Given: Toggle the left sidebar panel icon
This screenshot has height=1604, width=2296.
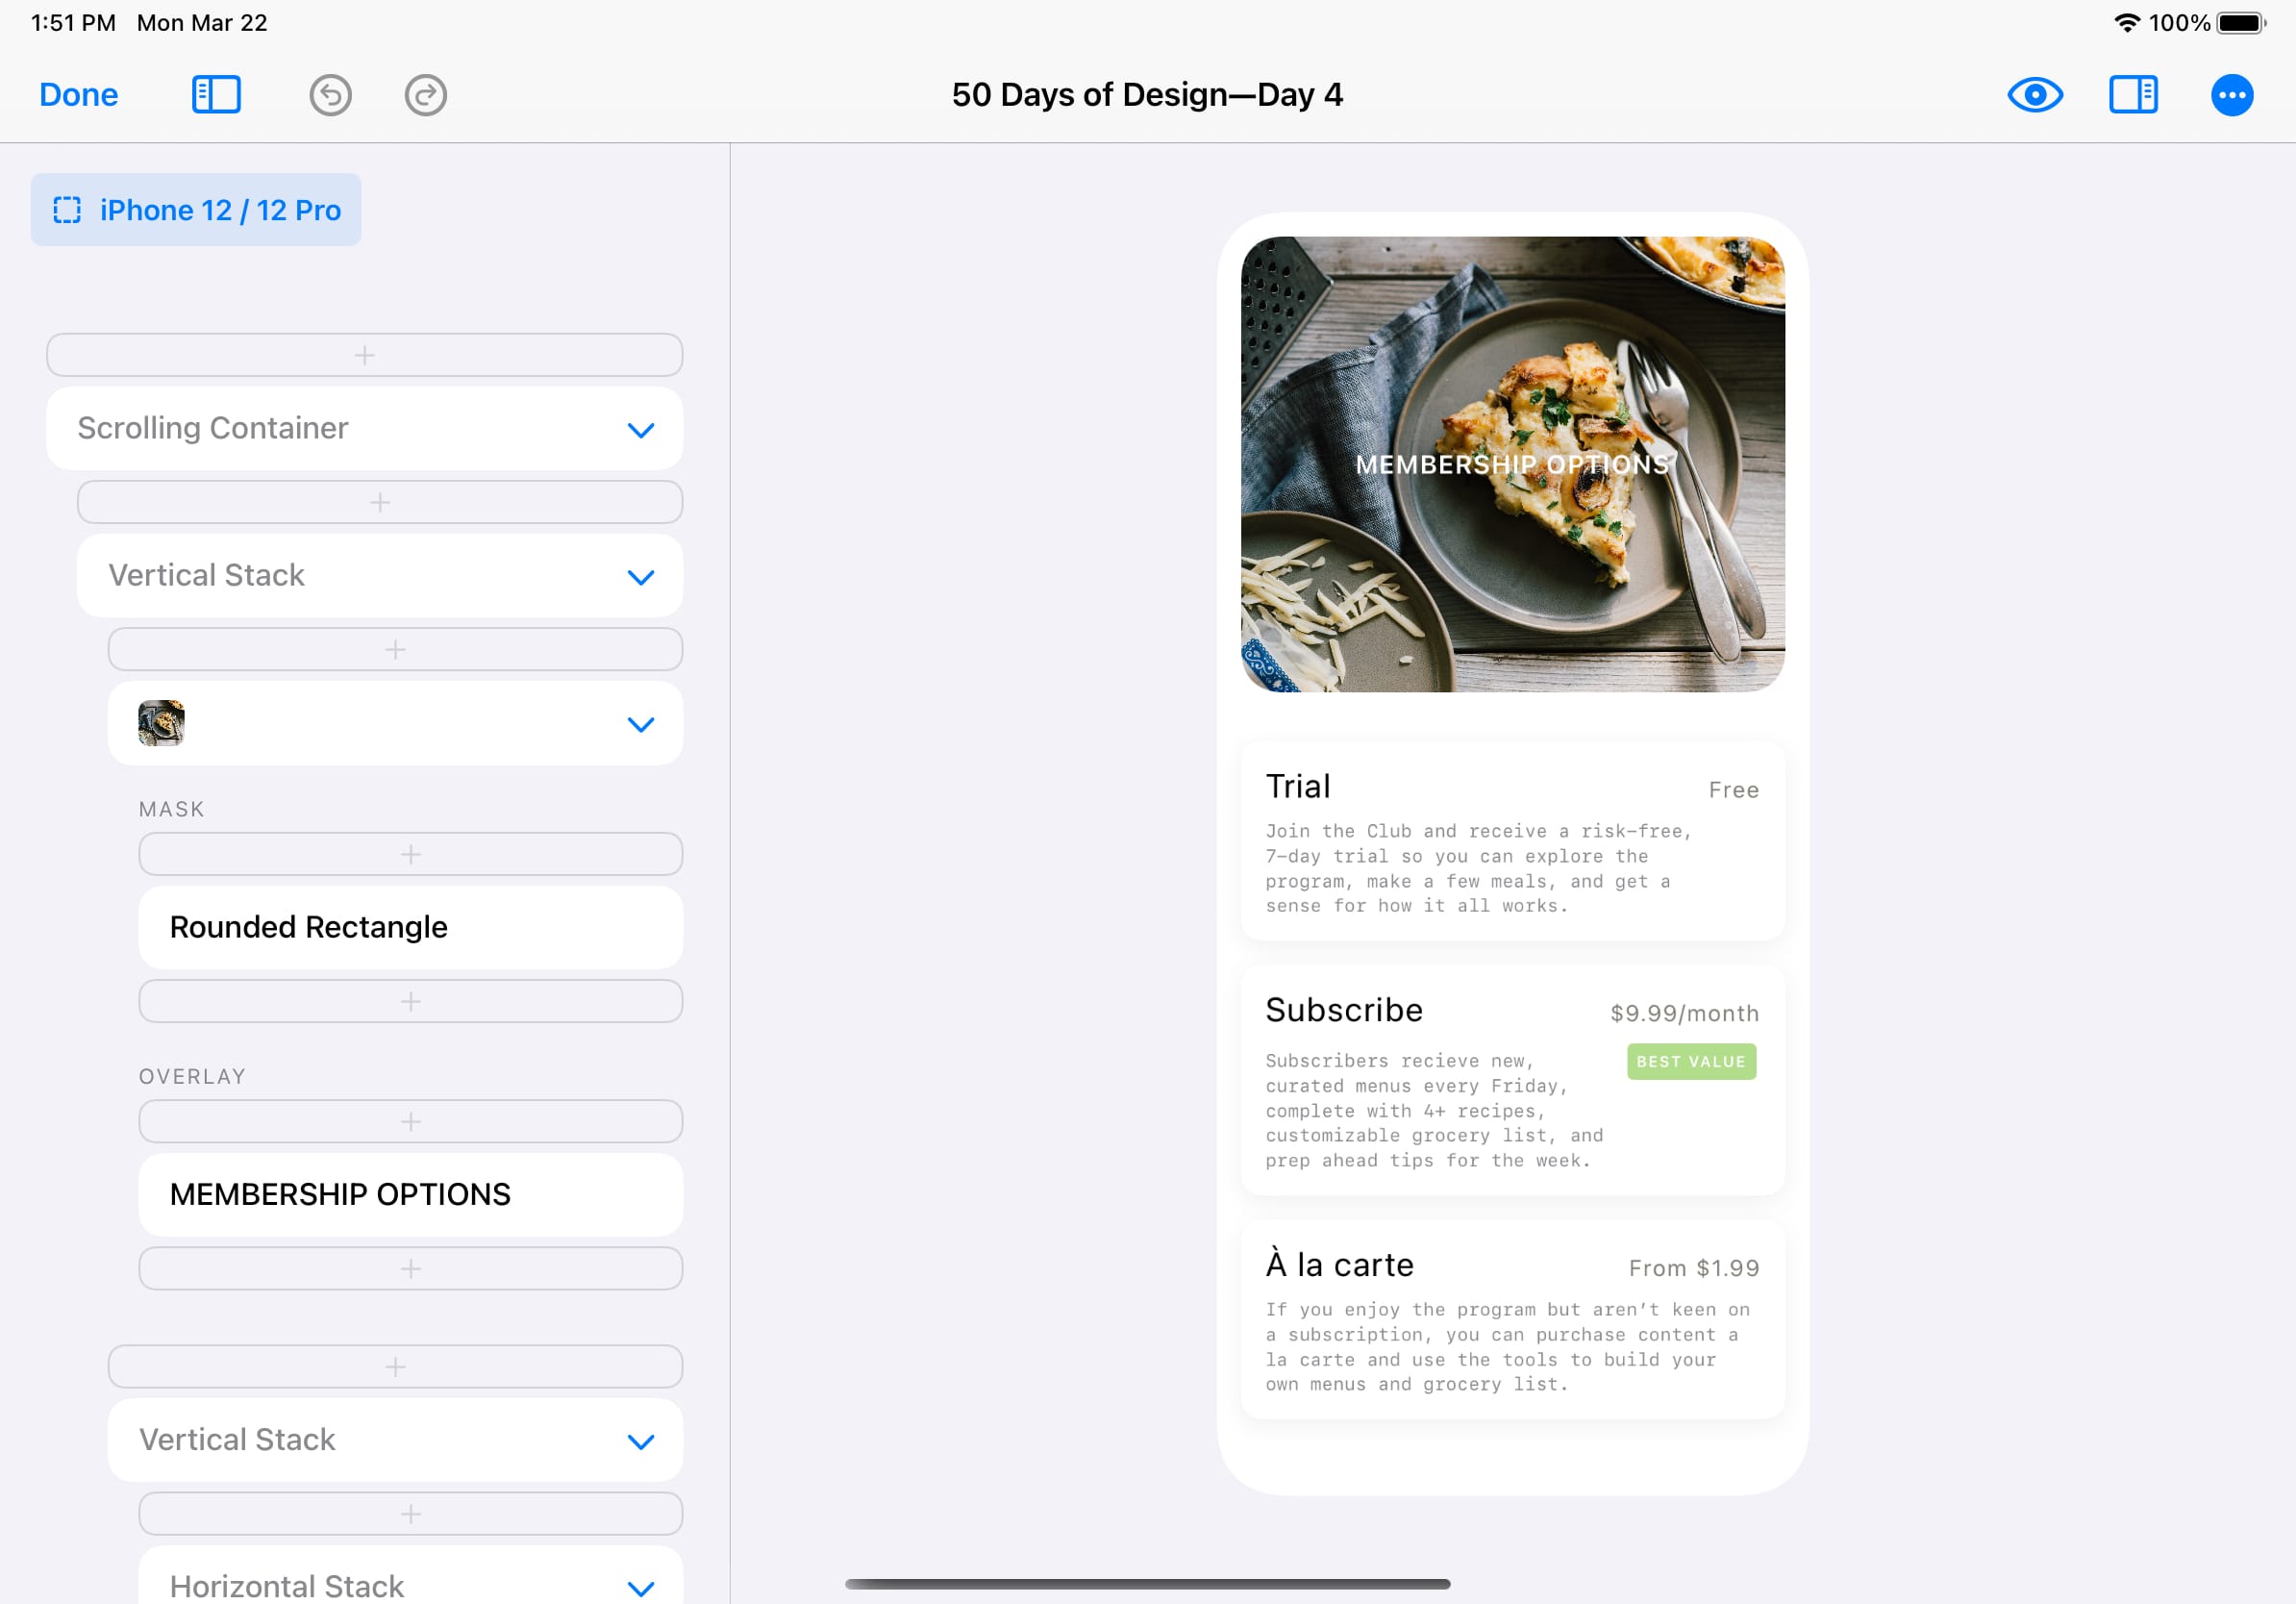Looking at the screenshot, I should (x=216, y=95).
